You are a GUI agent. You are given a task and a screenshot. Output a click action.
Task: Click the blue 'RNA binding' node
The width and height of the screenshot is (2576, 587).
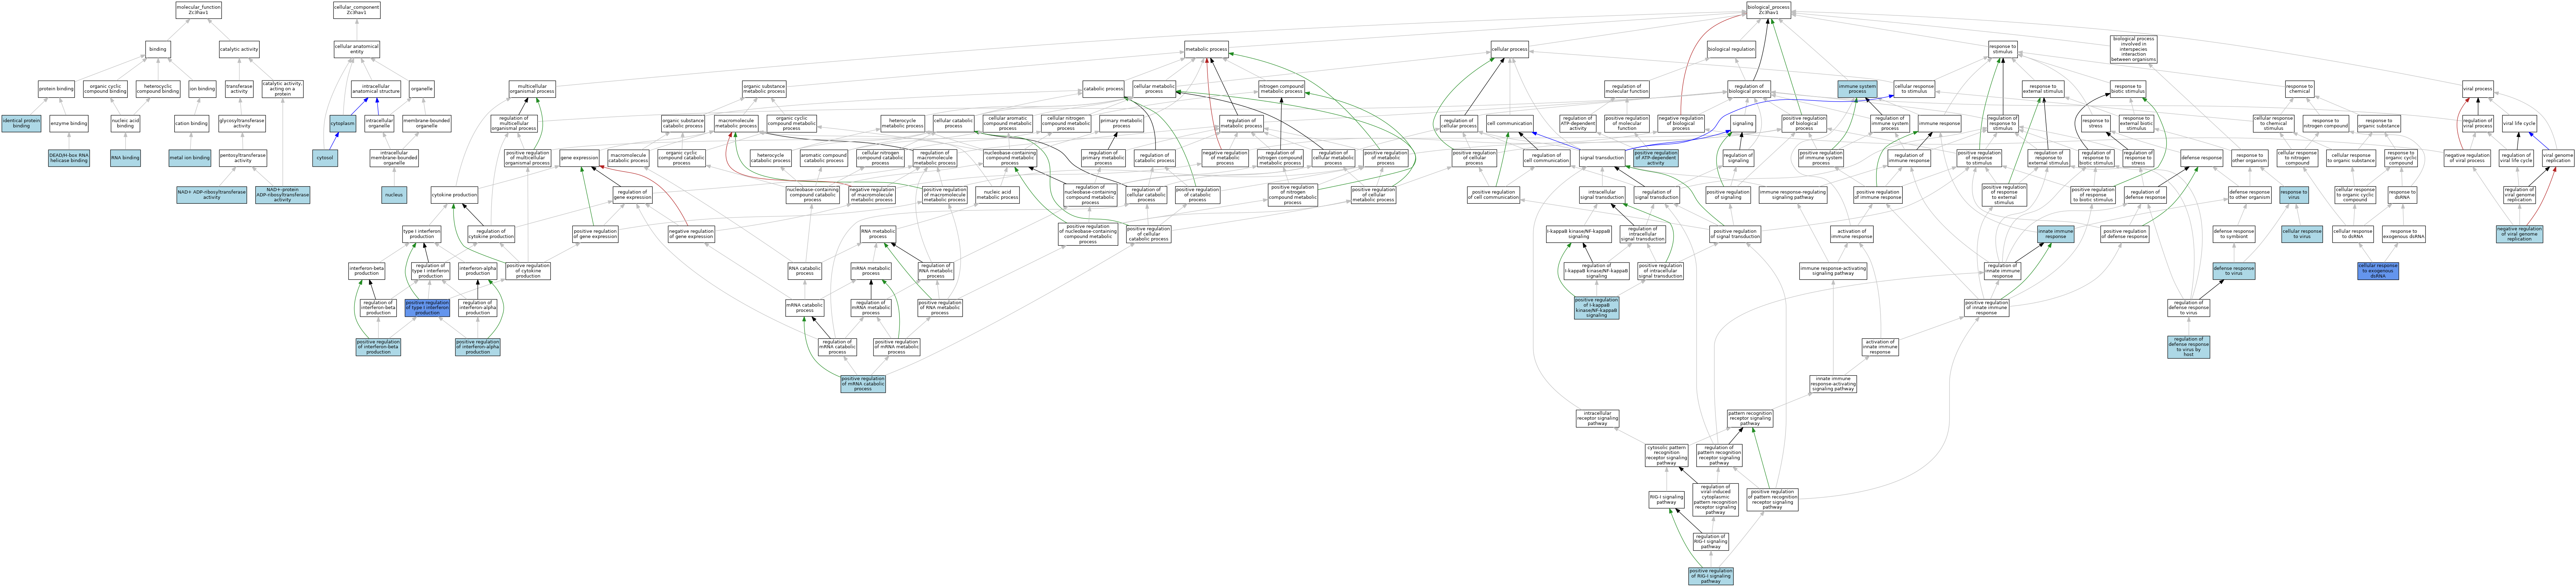pyautogui.click(x=125, y=158)
